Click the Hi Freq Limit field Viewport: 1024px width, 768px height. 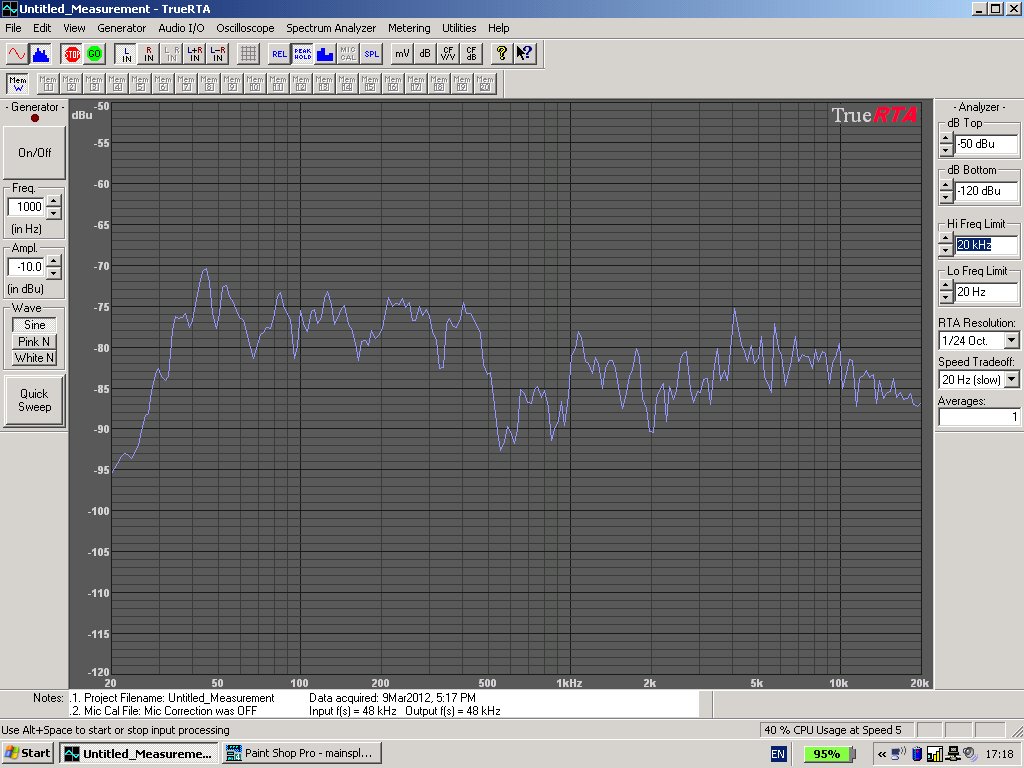(x=986, y=245)
